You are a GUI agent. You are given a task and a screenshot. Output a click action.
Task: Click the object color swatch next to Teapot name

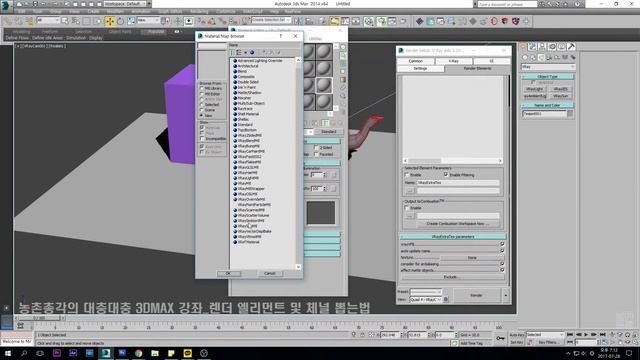click(x=570, y=114)
